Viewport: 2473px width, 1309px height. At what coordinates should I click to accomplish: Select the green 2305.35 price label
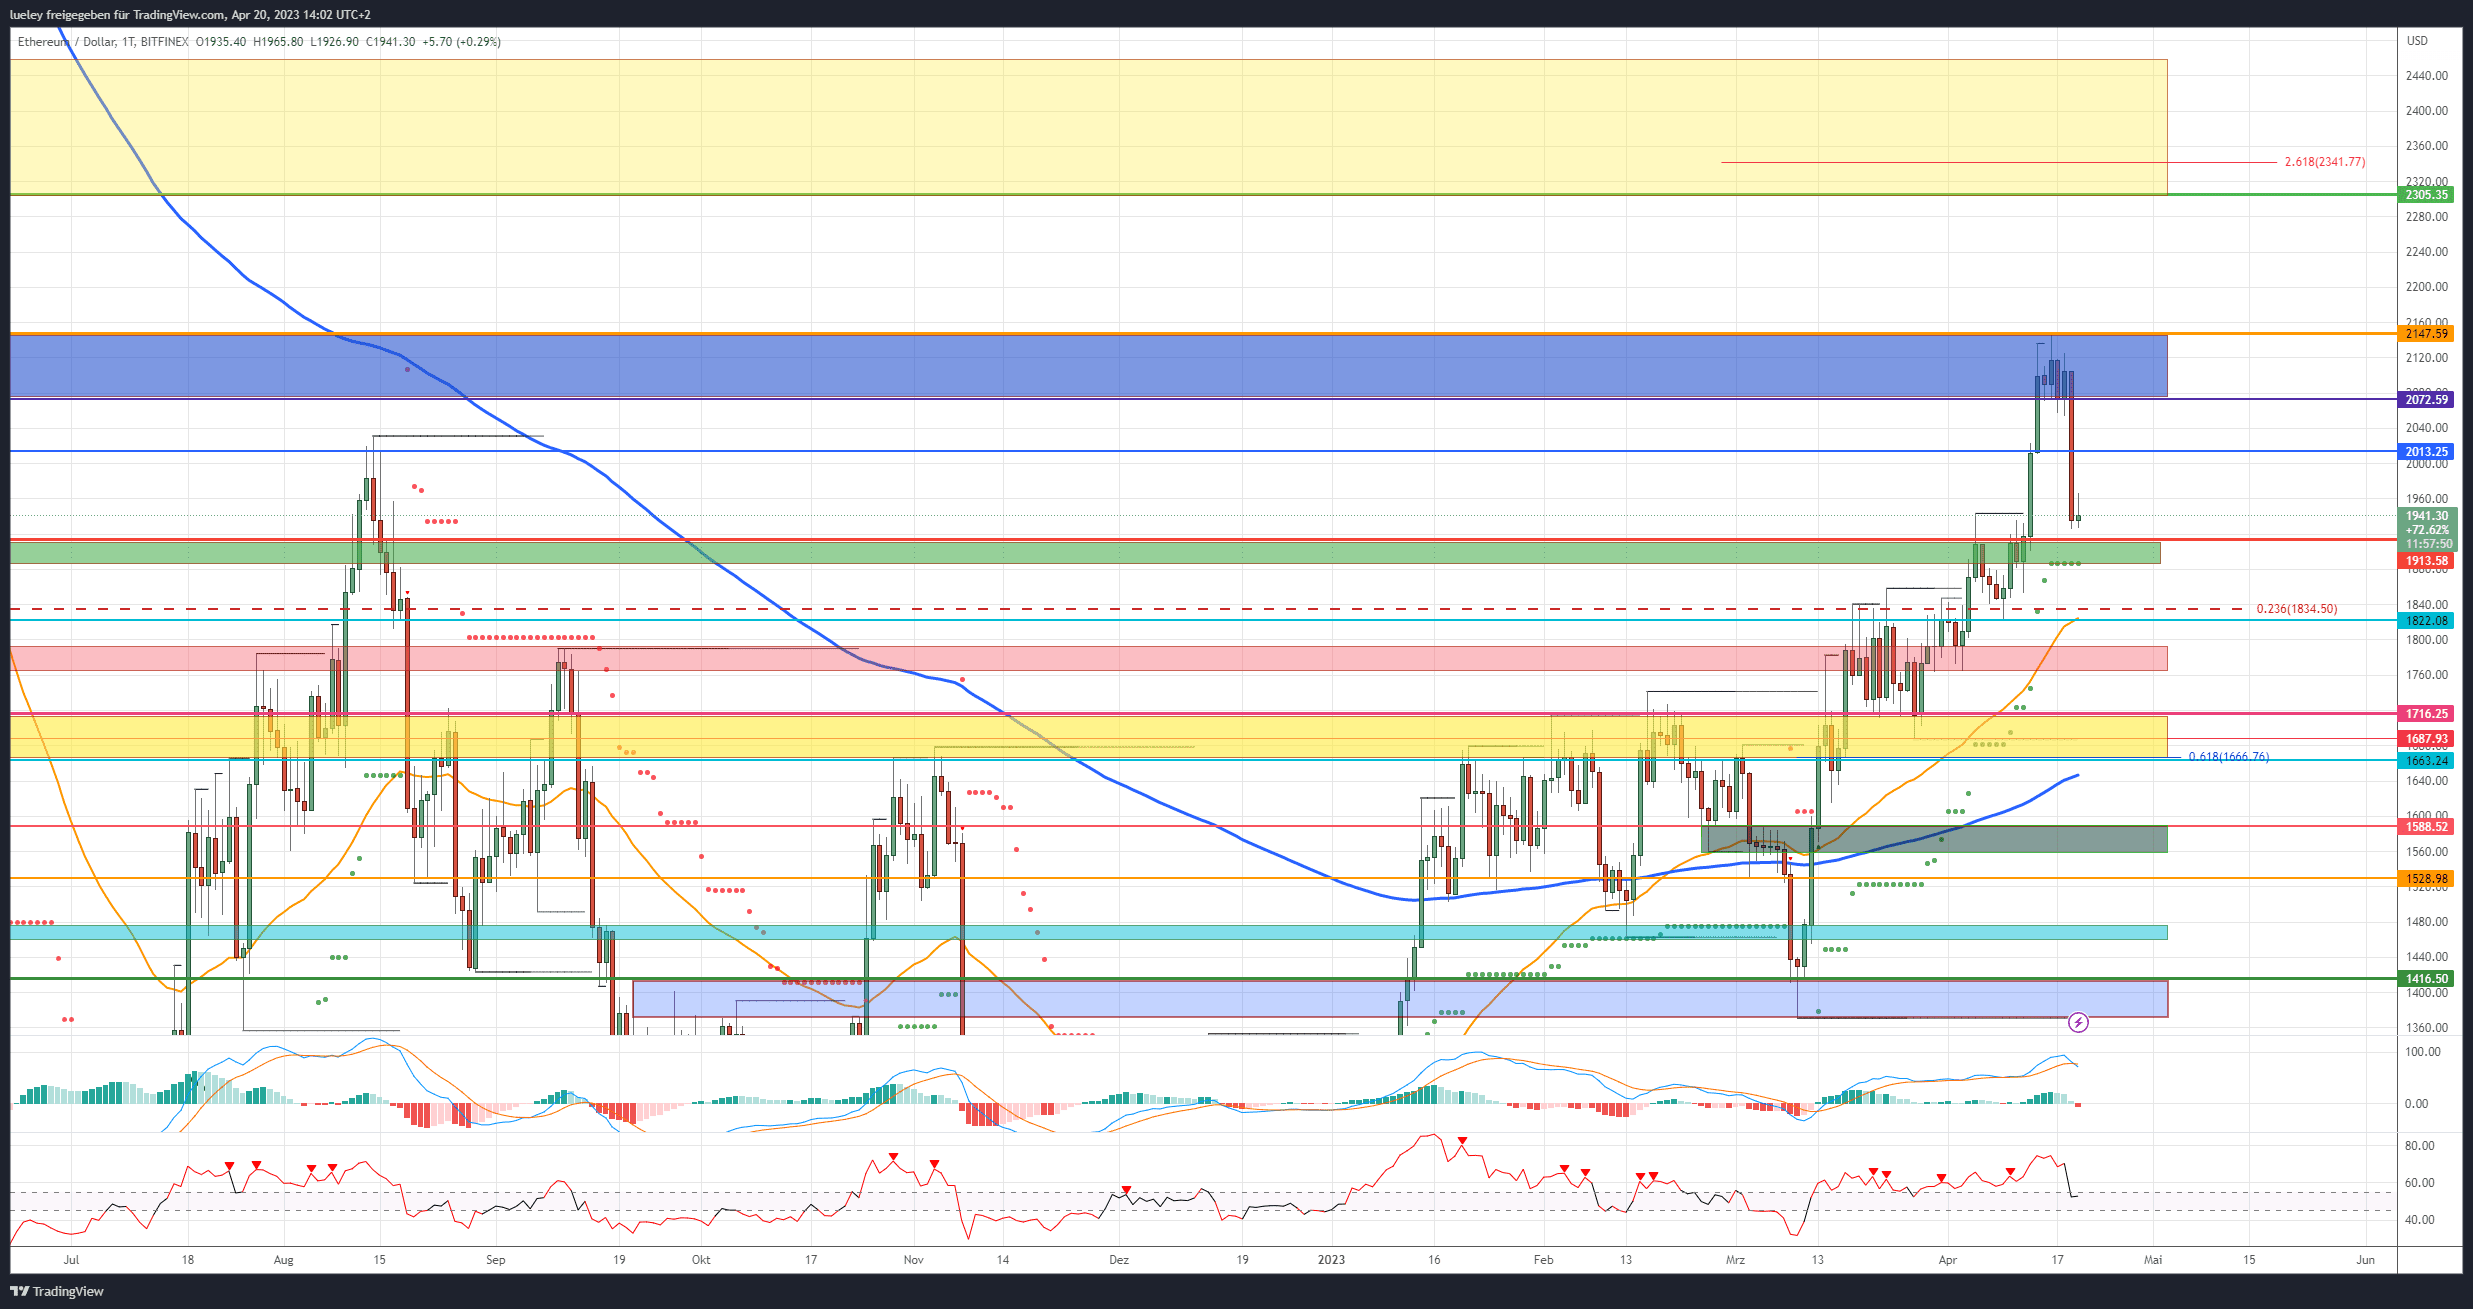[2426, 195]
